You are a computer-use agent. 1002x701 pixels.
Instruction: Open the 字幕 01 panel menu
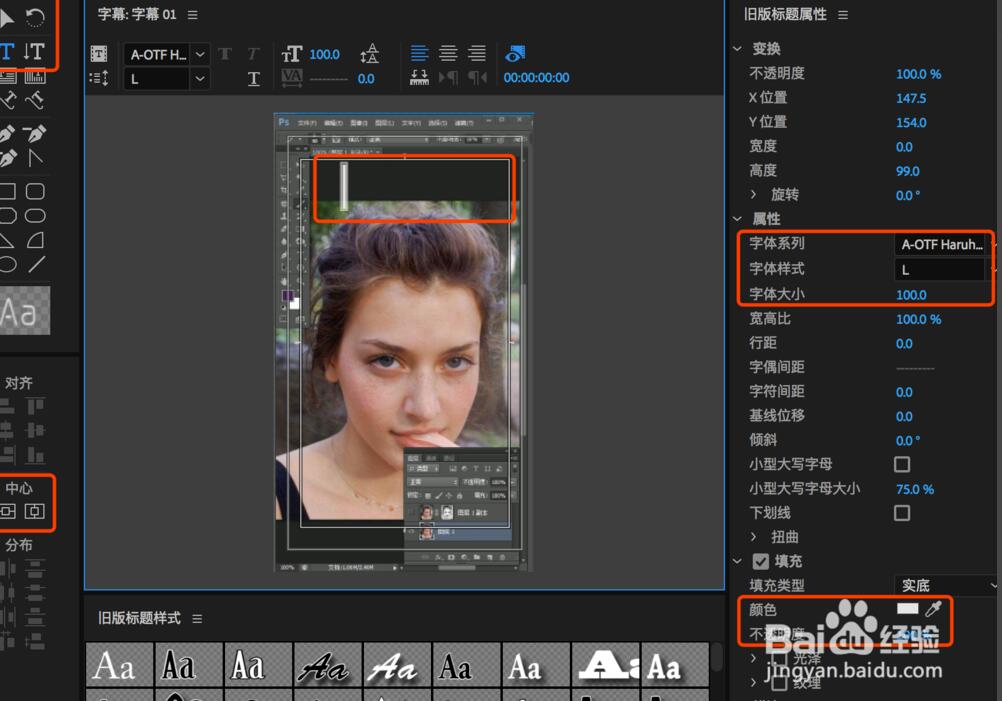point(193,15)
